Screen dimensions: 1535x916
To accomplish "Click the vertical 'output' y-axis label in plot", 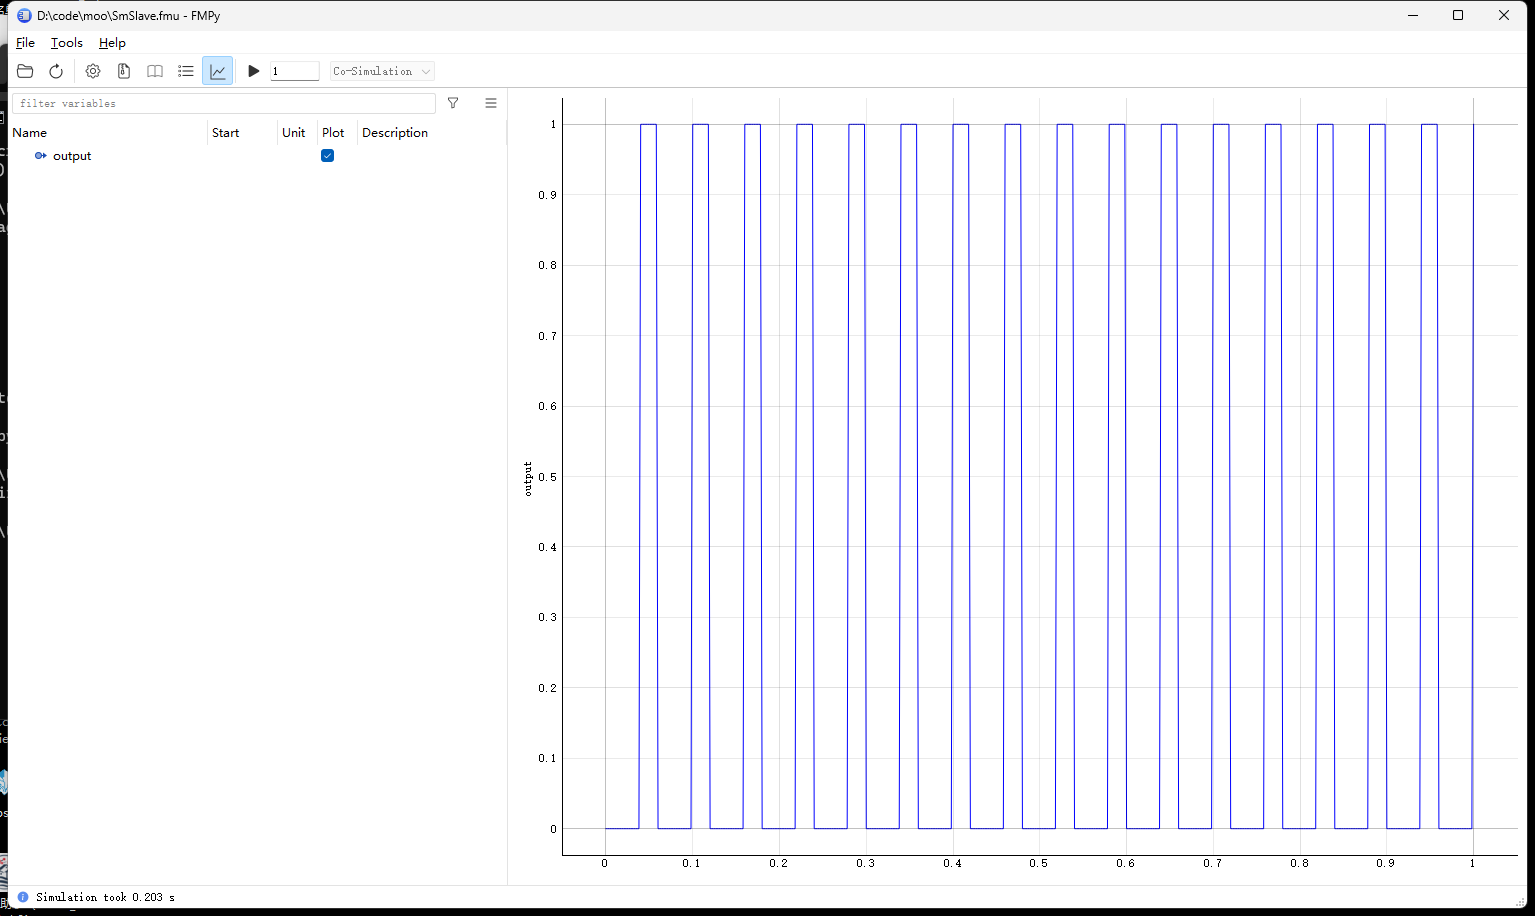I will [x=528, y=478].
